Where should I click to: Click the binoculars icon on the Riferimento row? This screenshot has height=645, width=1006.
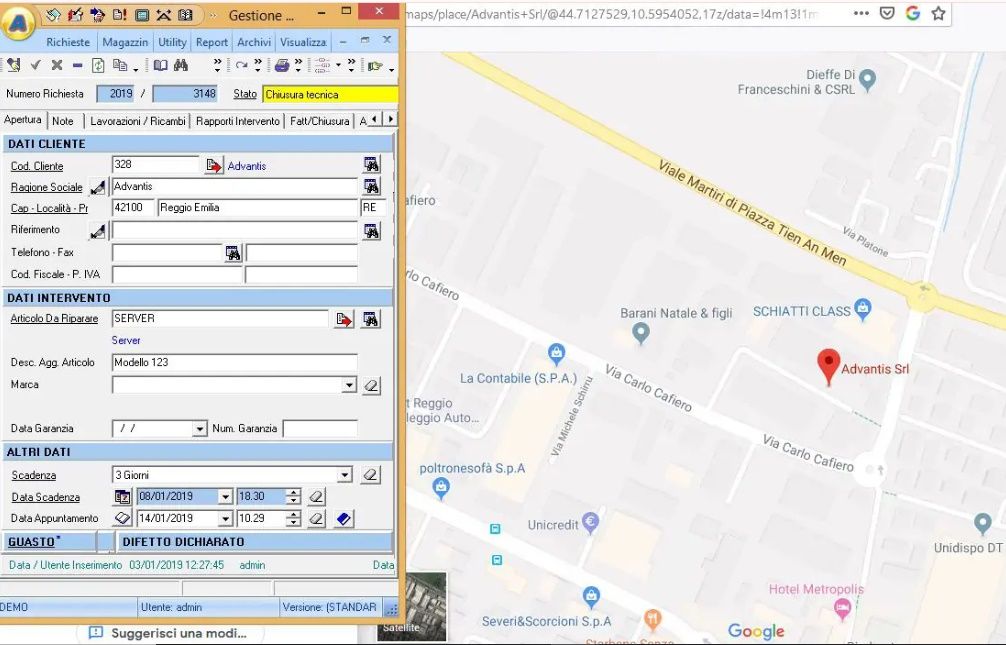coord(371,231)
